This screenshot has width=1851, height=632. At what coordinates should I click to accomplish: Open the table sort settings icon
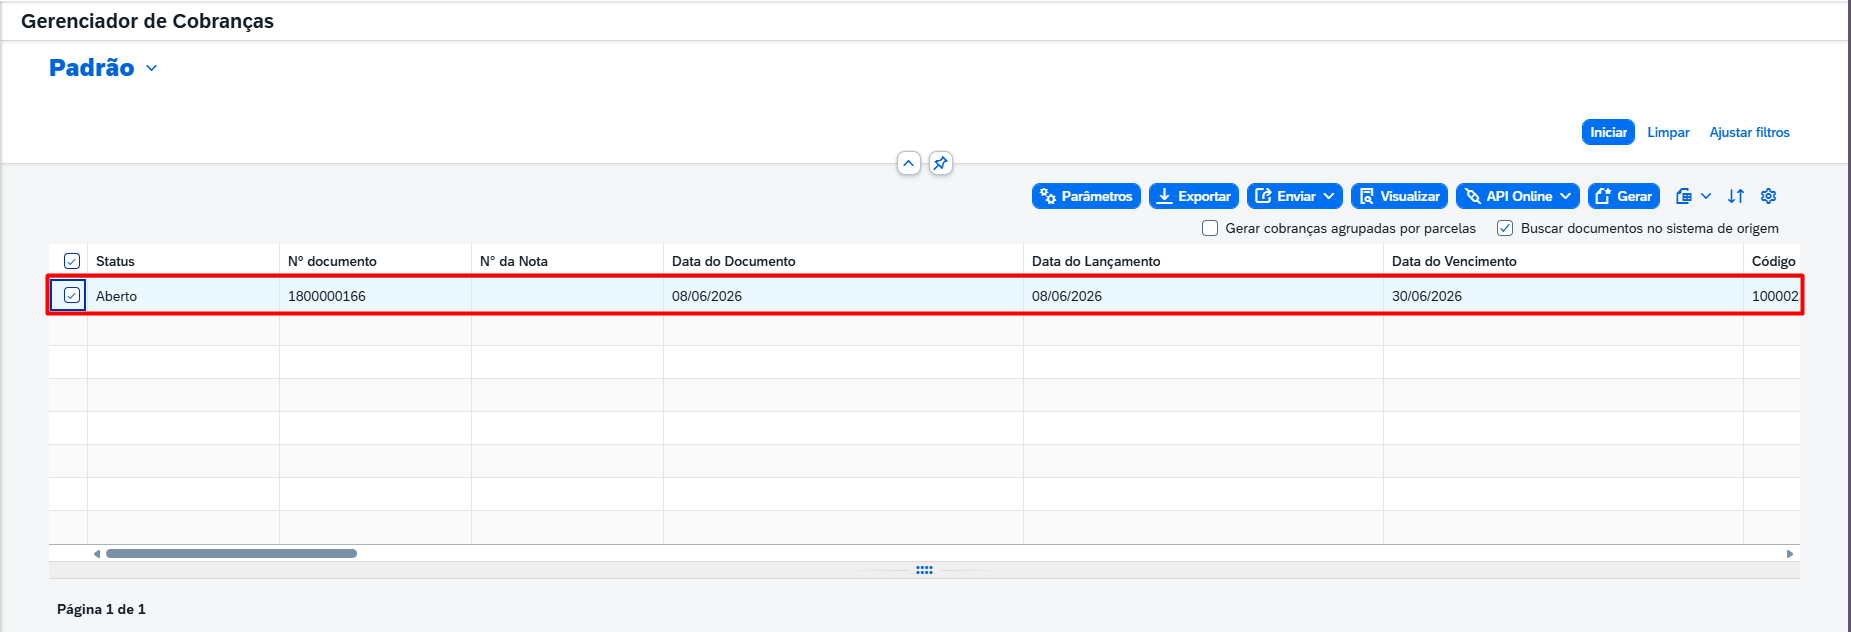point(1736,196)
